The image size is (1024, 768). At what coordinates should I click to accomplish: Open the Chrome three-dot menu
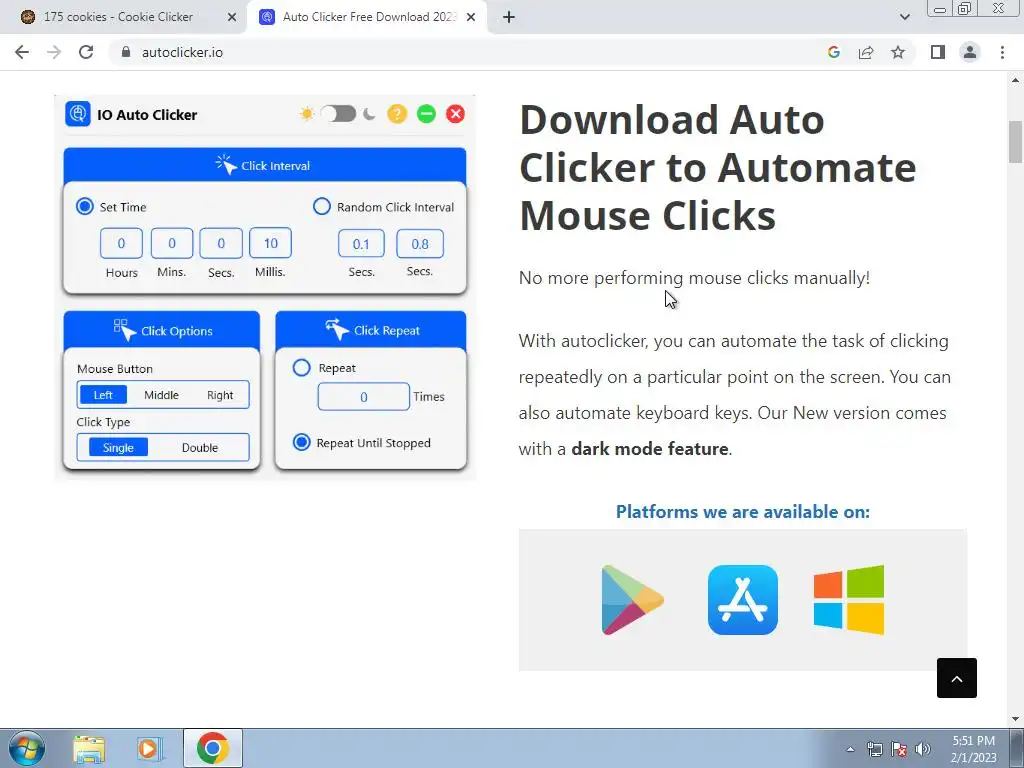[x=1002, y=52]
